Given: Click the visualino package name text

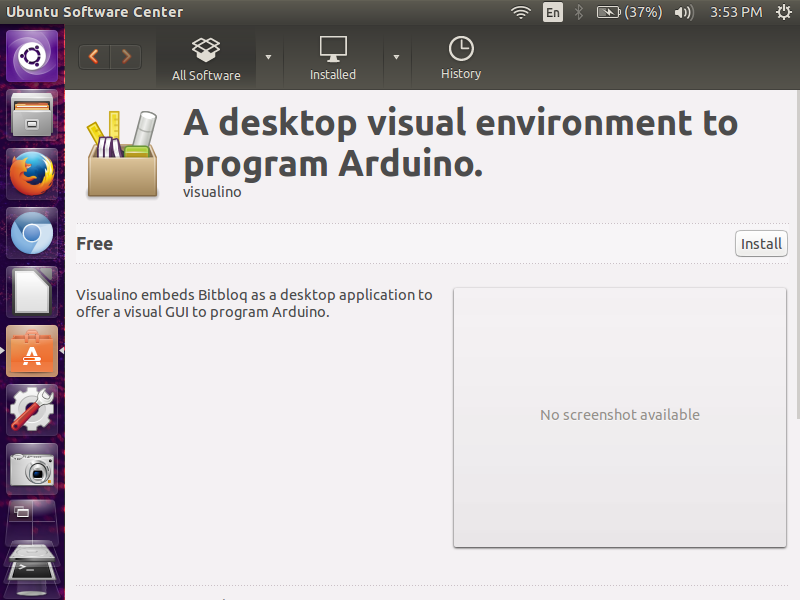Looking at the screenshot, I should (212, 192).
